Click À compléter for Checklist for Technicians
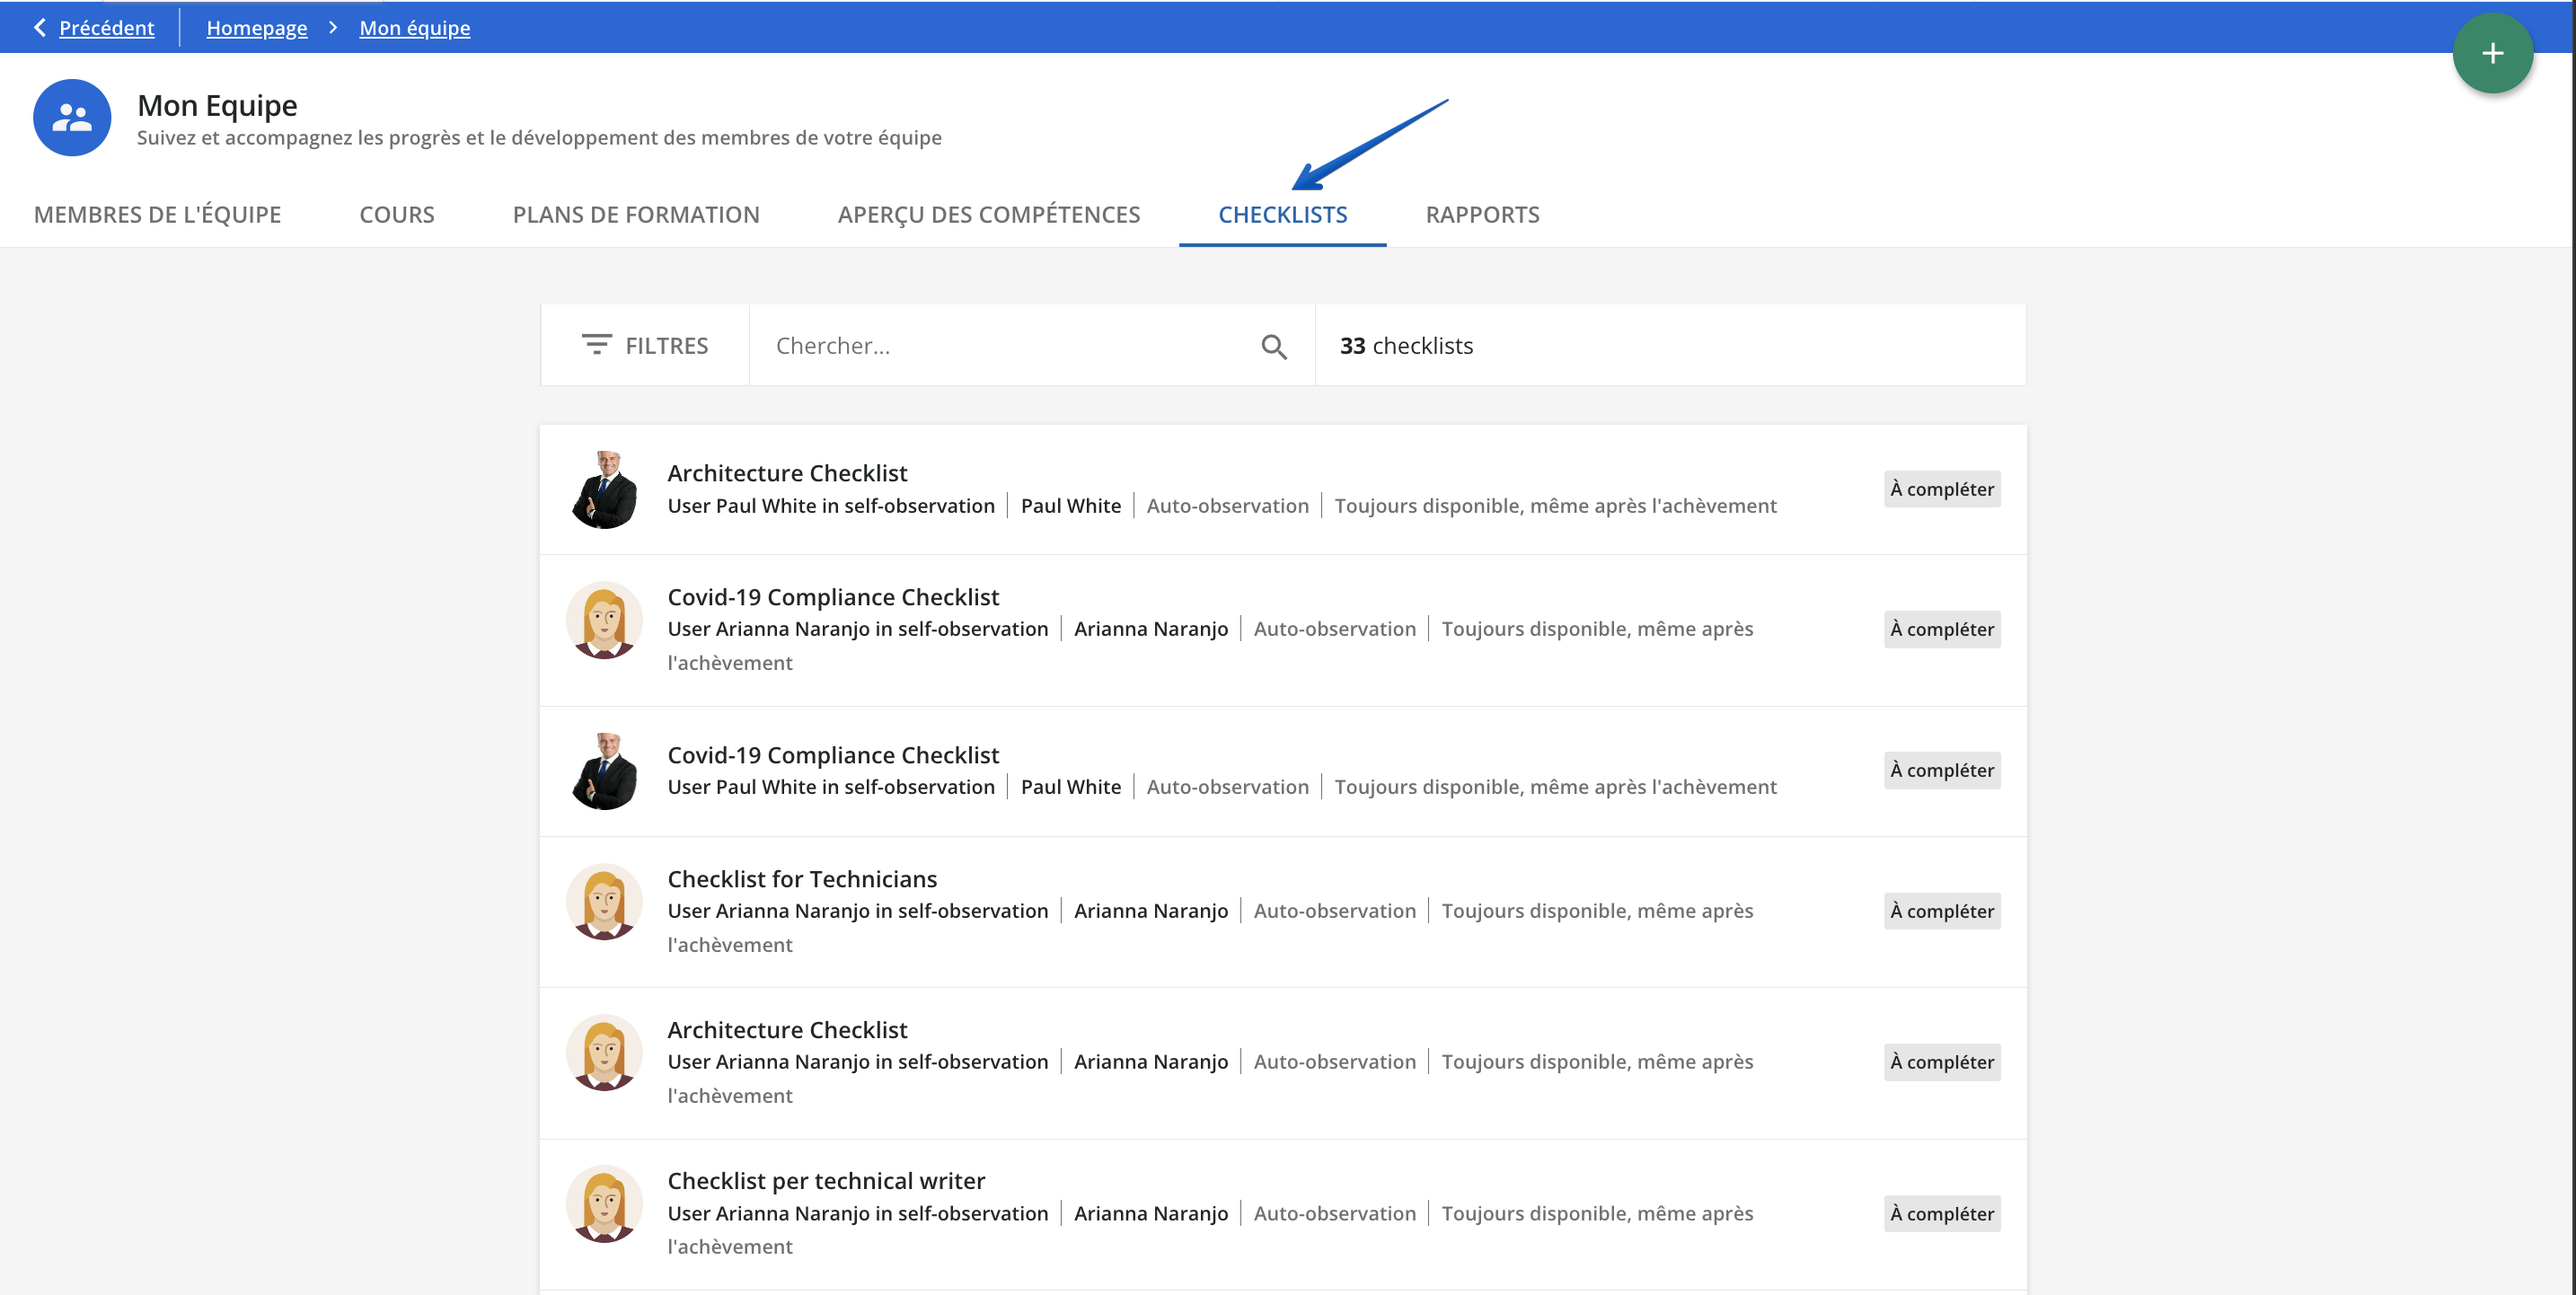Viewport: 2576px width, 1295px height. coord(1940,911)
